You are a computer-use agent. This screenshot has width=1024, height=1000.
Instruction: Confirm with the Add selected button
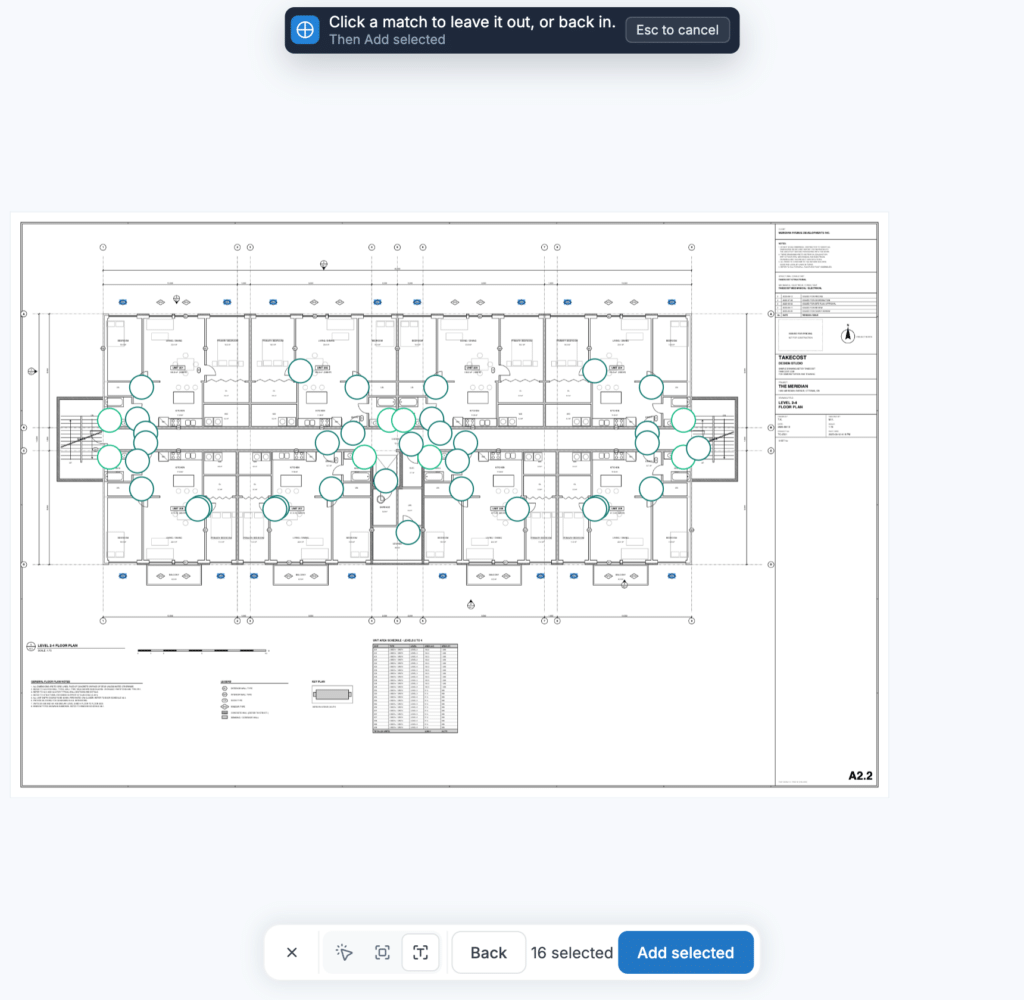tap(685, 952)
